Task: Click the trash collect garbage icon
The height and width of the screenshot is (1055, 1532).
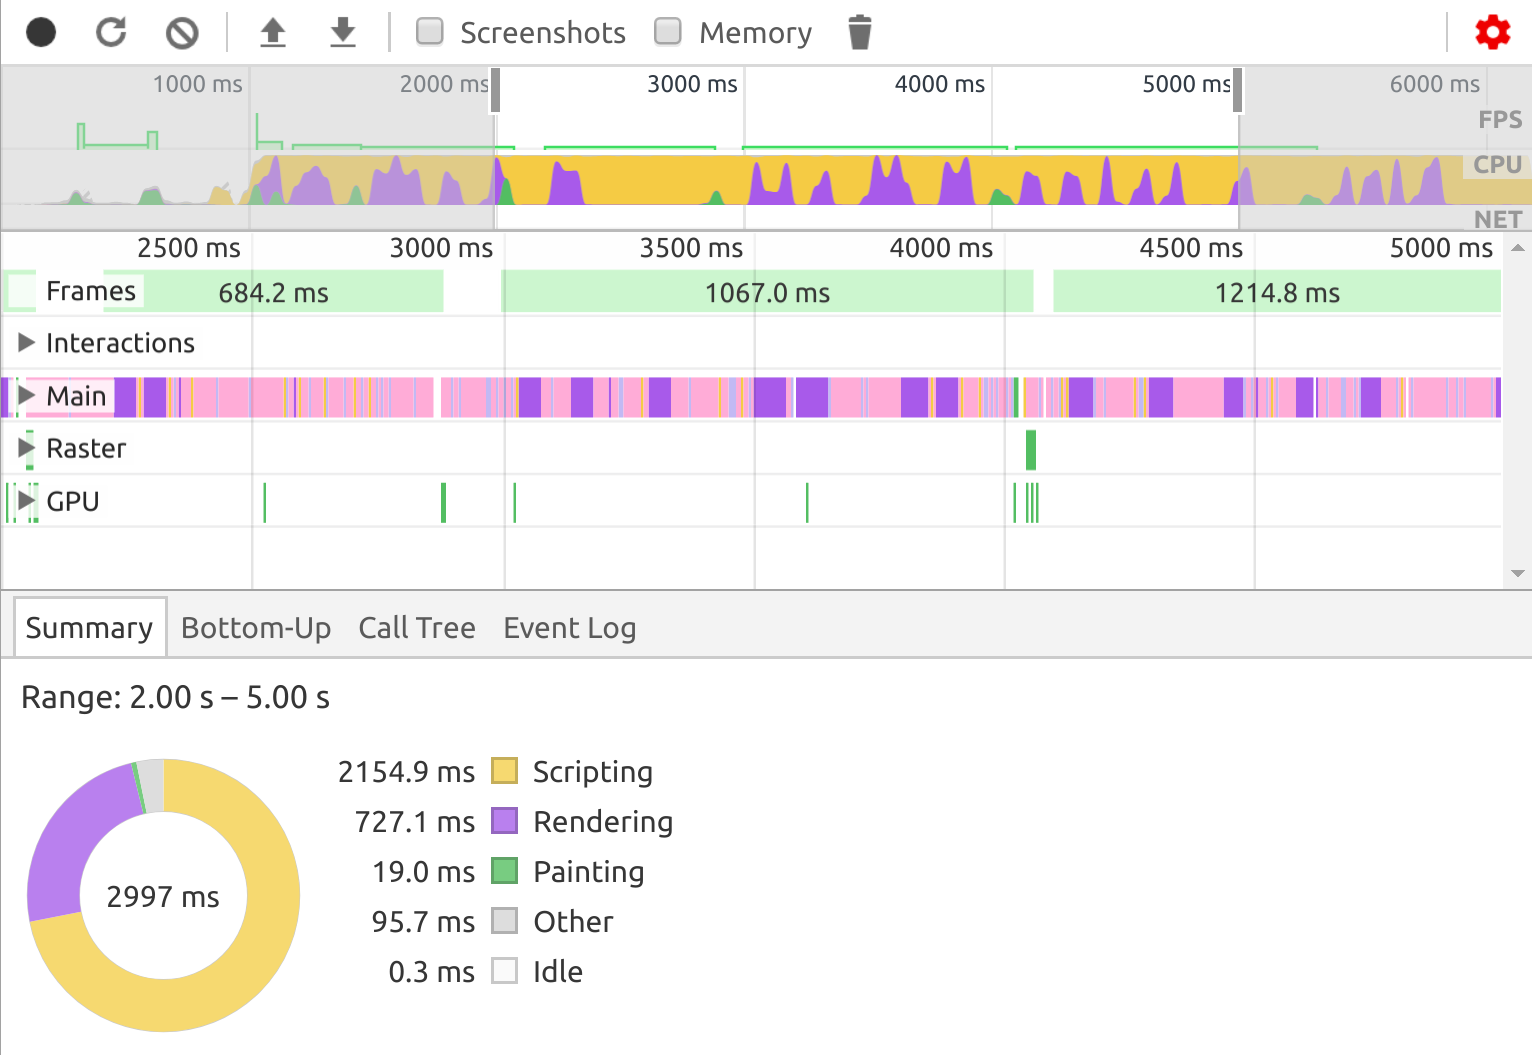Action: point(859,33)
